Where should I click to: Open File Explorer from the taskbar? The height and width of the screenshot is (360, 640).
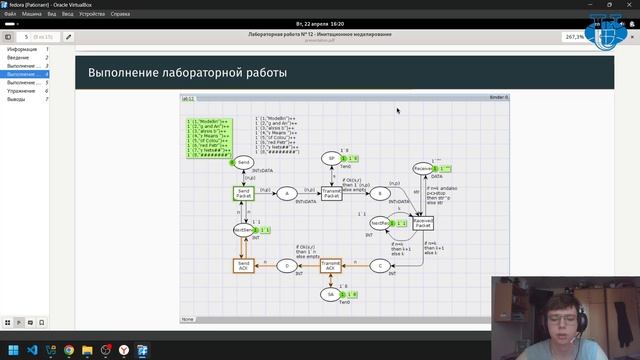[x=87, y=350]
